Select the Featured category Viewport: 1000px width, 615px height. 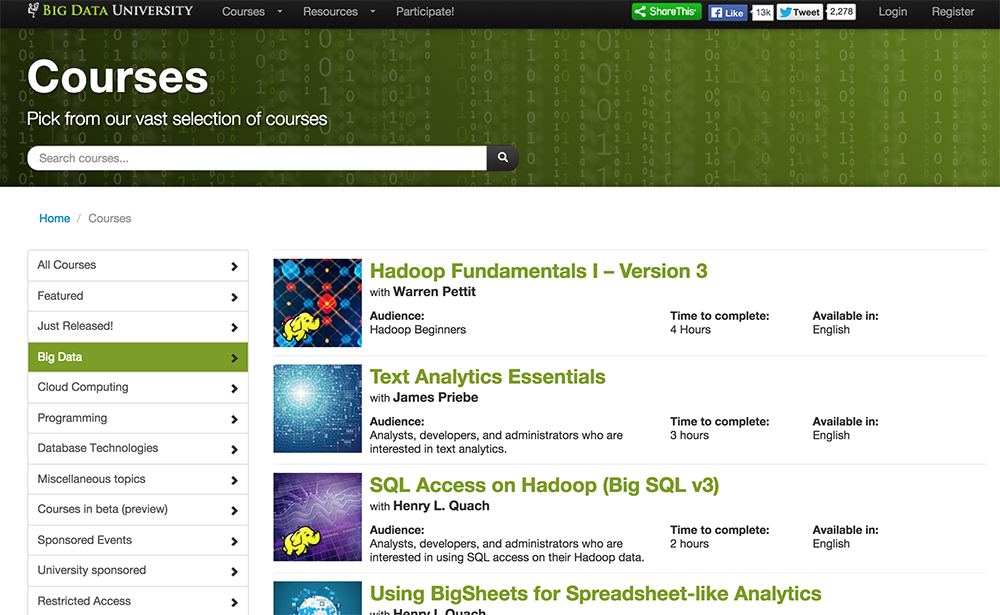(138, 296)
